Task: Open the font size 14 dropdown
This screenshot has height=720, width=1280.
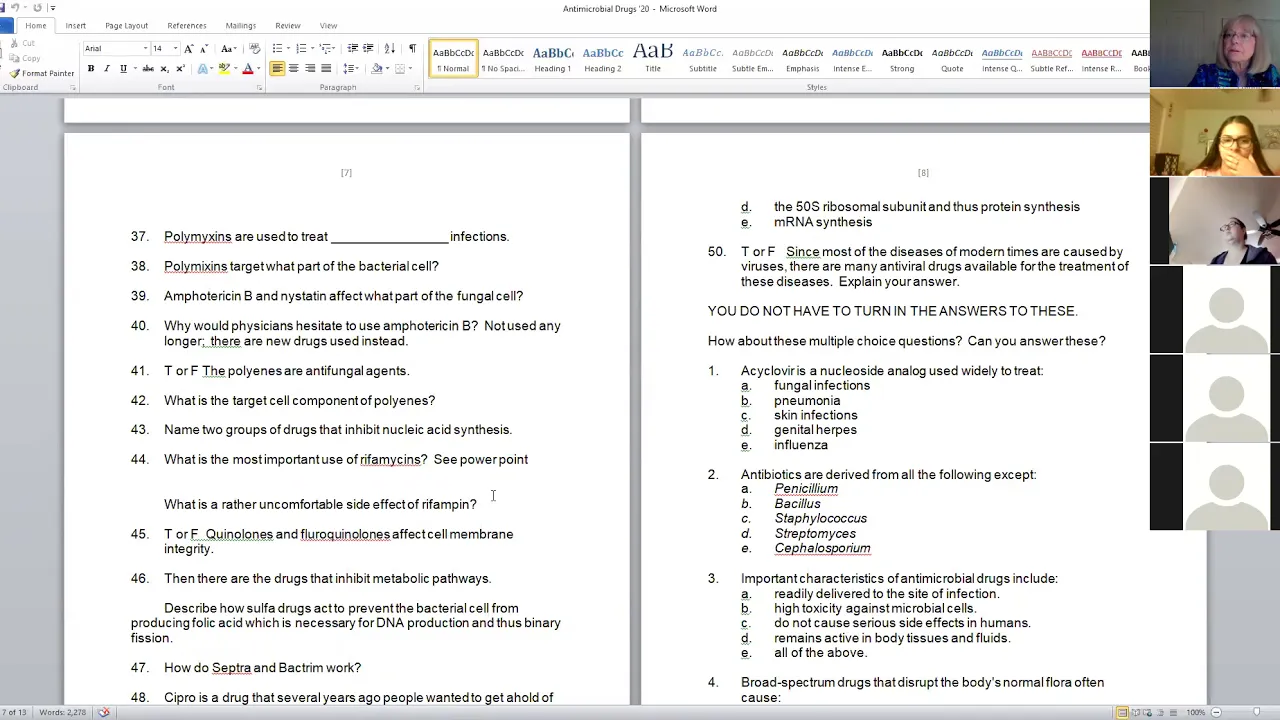Action: click(175, 48)
